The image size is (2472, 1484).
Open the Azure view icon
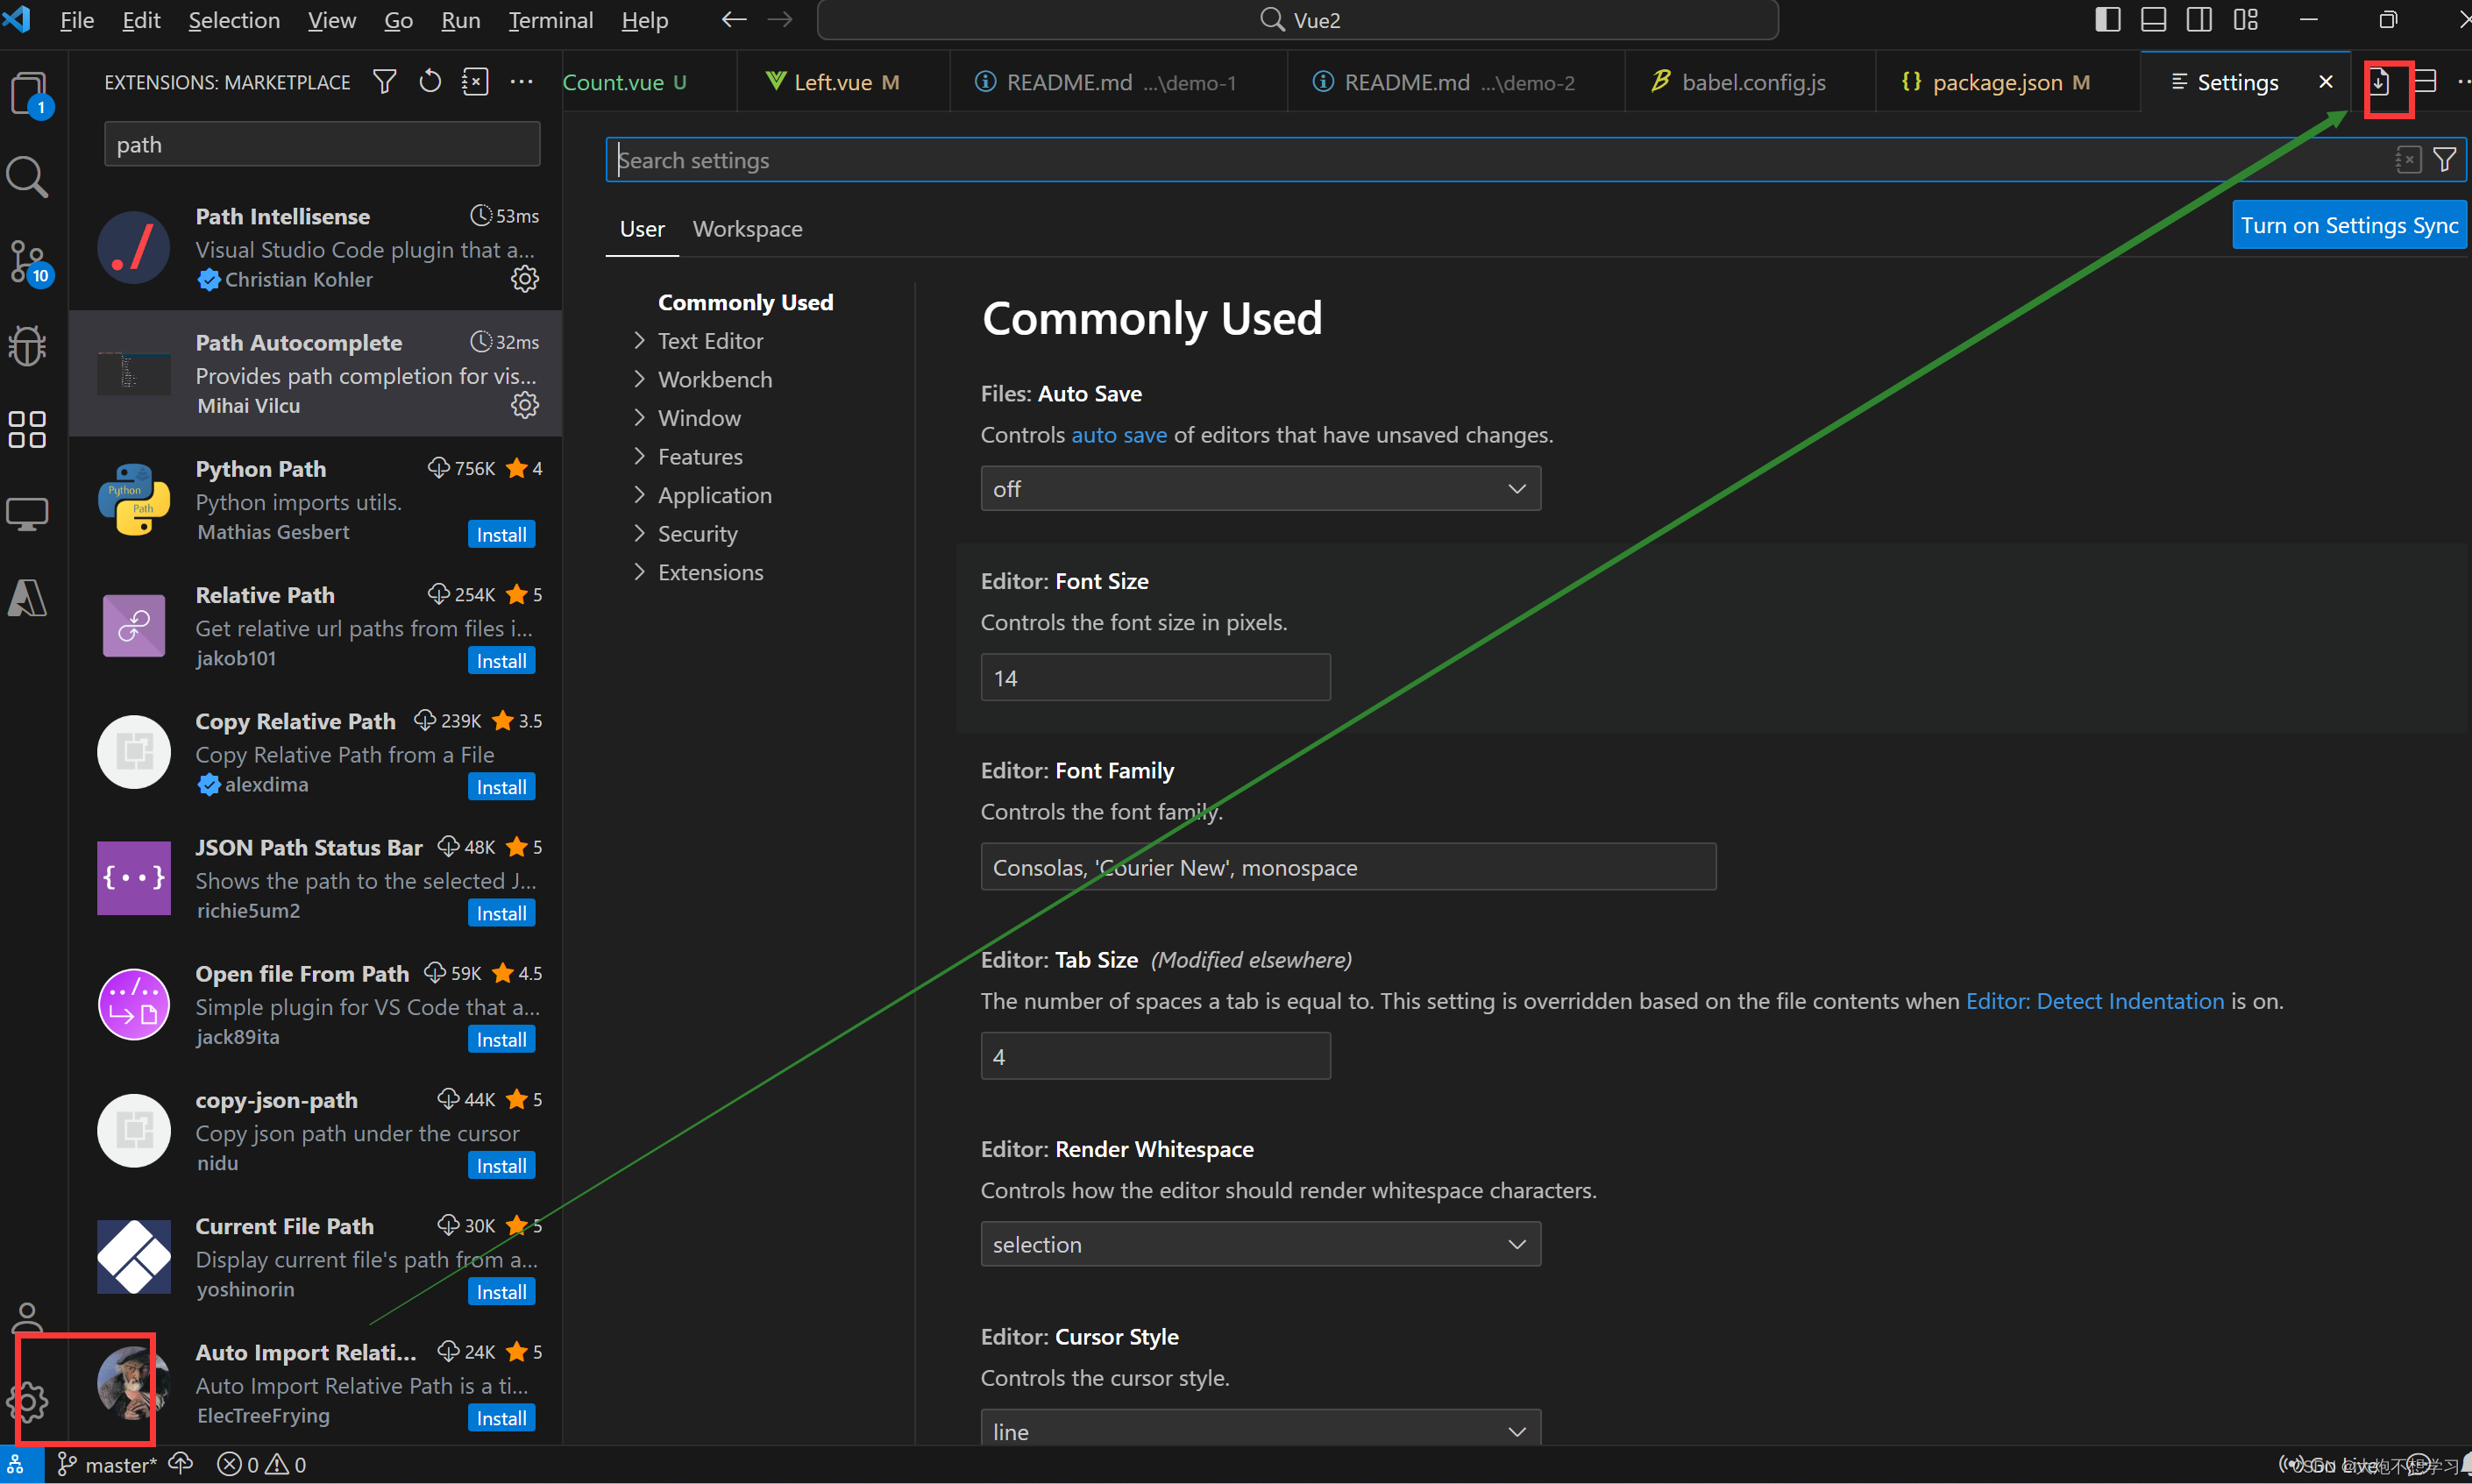tap(27, 599)
